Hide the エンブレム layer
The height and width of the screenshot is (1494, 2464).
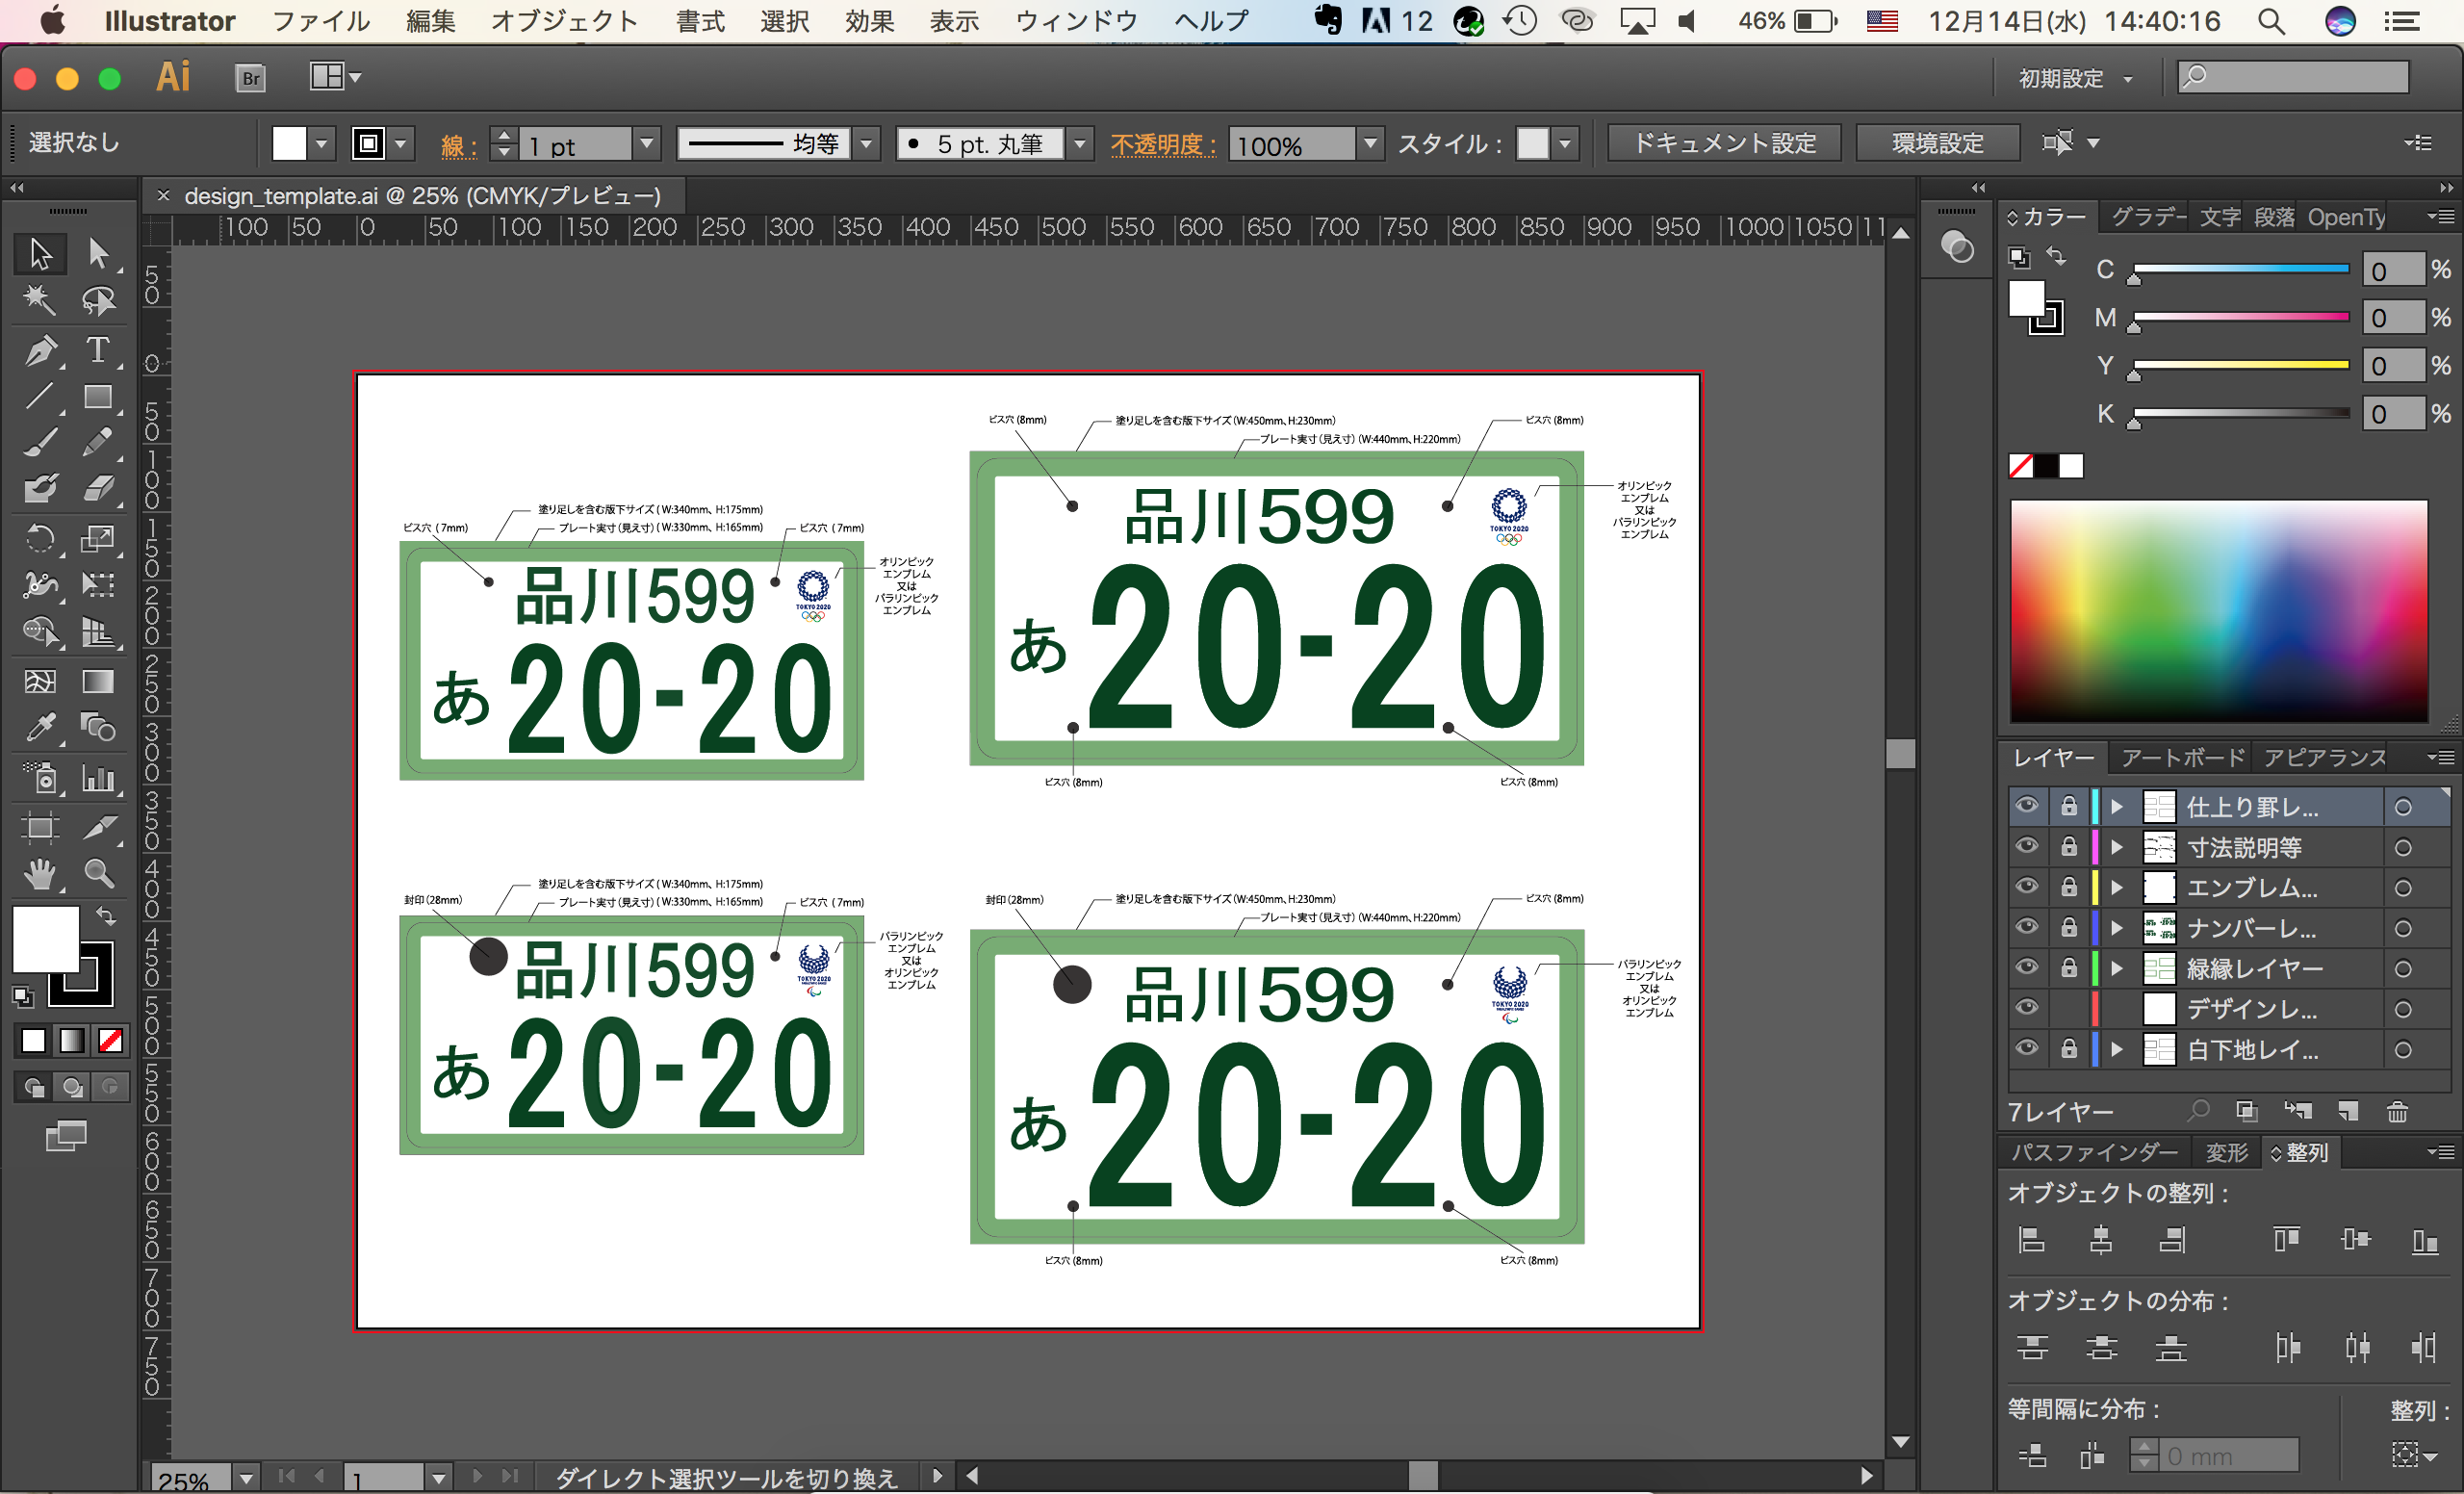click(x=2026, y=887)
